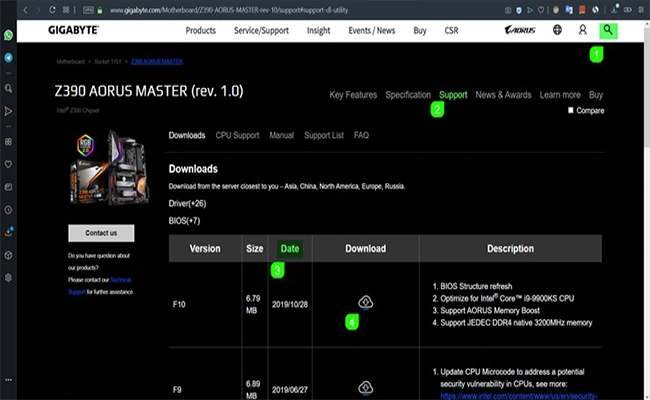Click the motherboard product image

(110, 168)
